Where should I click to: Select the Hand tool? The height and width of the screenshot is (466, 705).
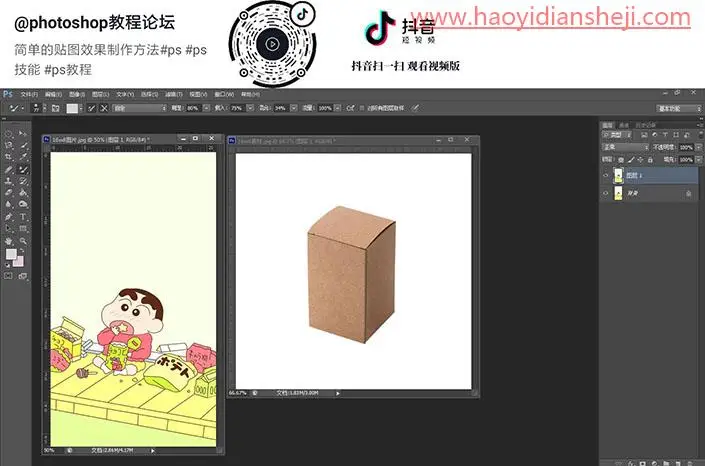point(8,241)
